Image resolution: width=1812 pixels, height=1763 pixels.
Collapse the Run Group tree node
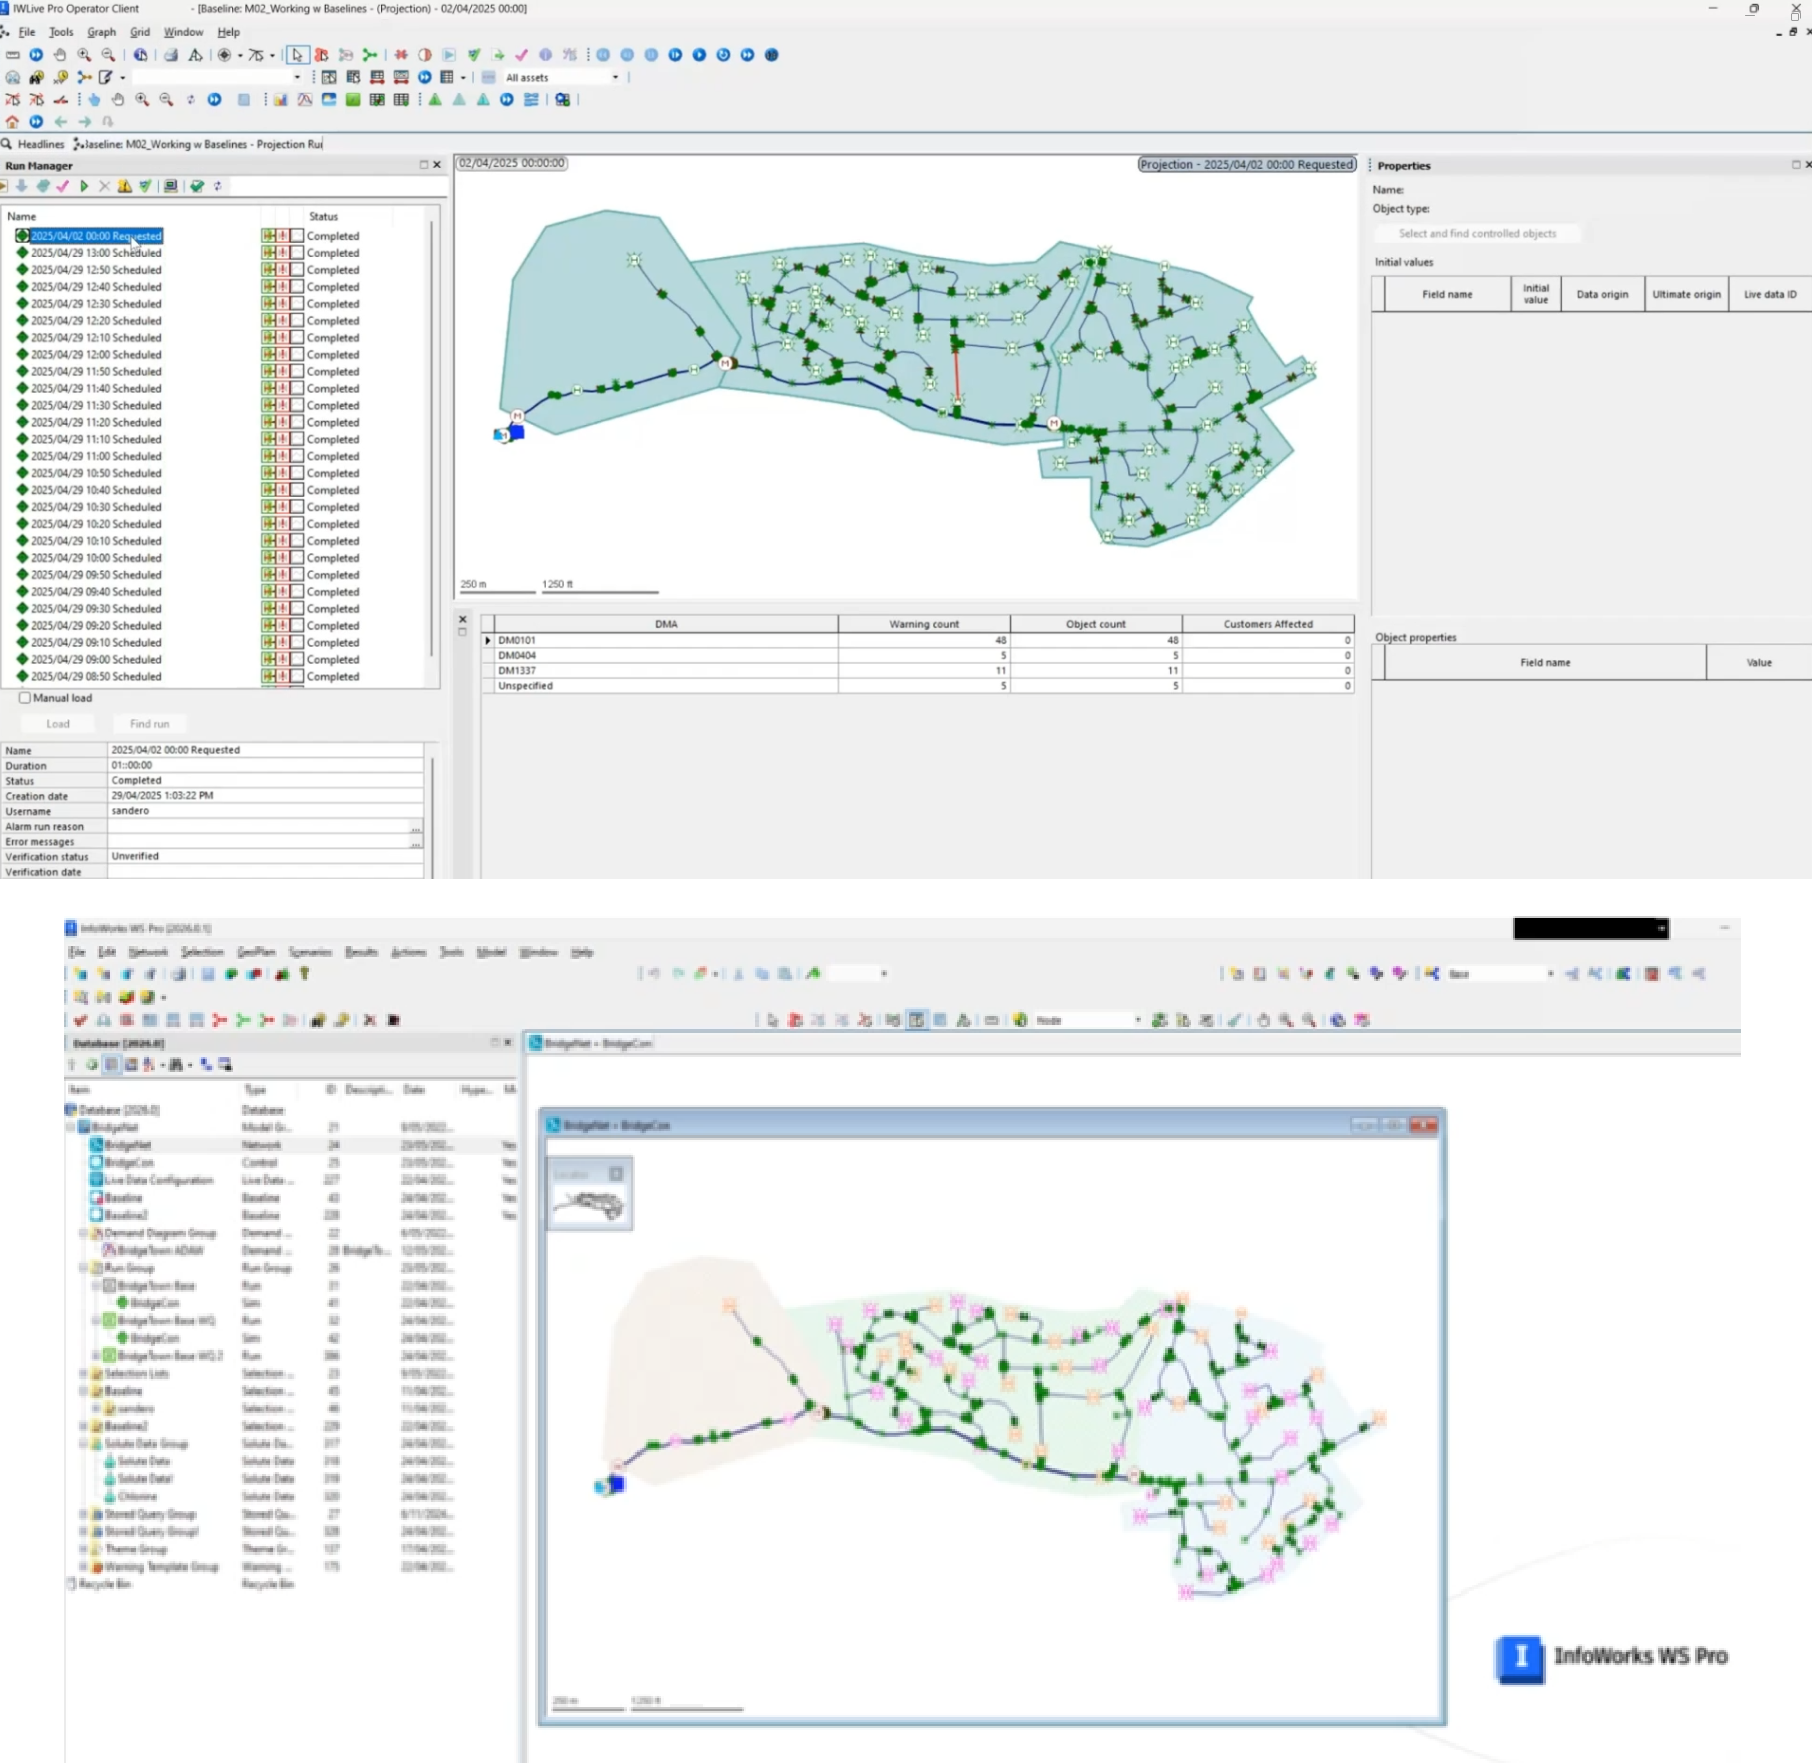pyautogui.click(x=84, y=1267)
